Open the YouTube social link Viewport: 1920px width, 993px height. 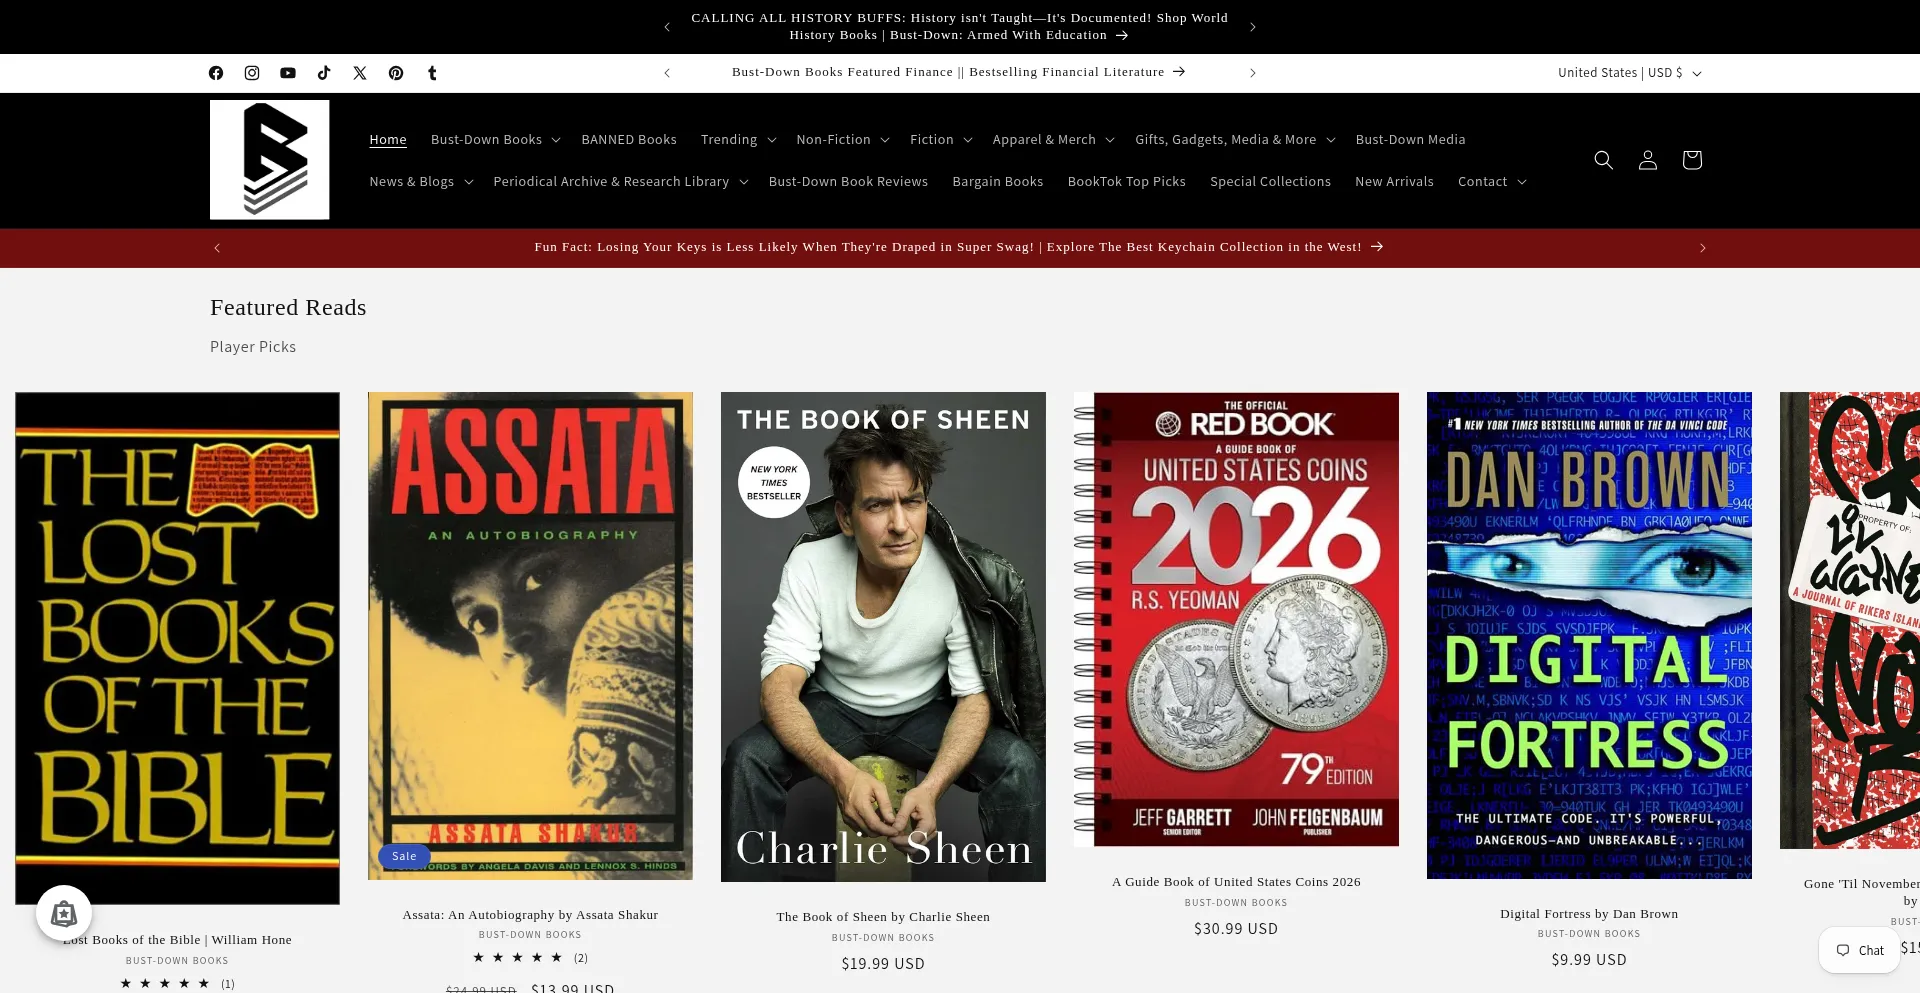pyautogui.click(x=288, y=73)
